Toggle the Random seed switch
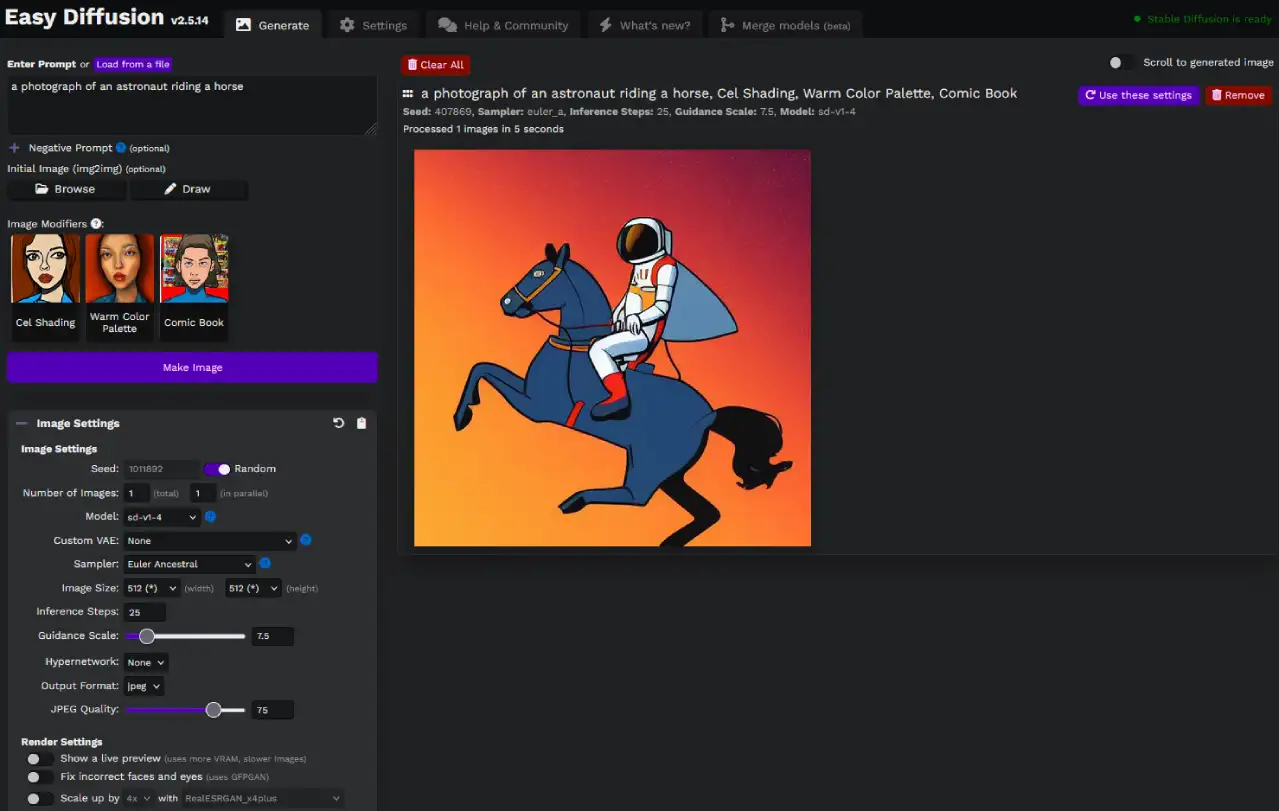Viewport: 1279px width, 811px height. [x=217, y=469]
